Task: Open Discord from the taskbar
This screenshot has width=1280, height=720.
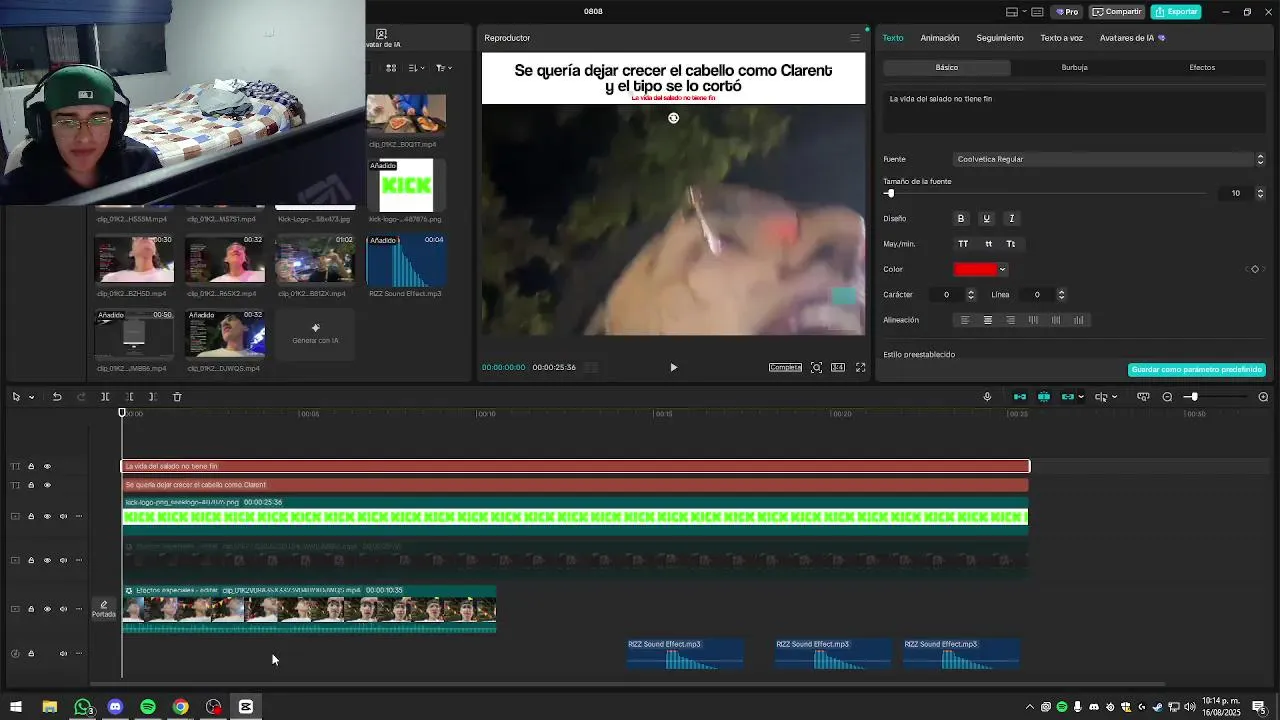Action: [115, 707]
